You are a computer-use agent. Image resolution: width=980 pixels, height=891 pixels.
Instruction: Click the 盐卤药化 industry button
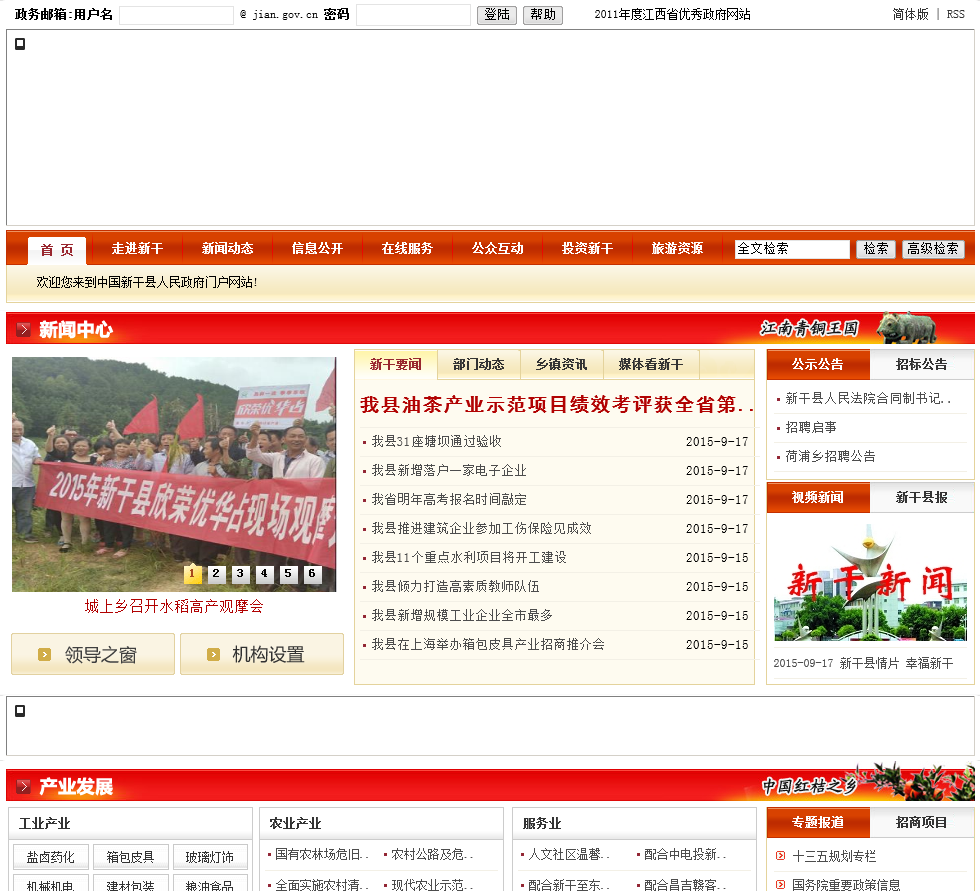point(51,857)
